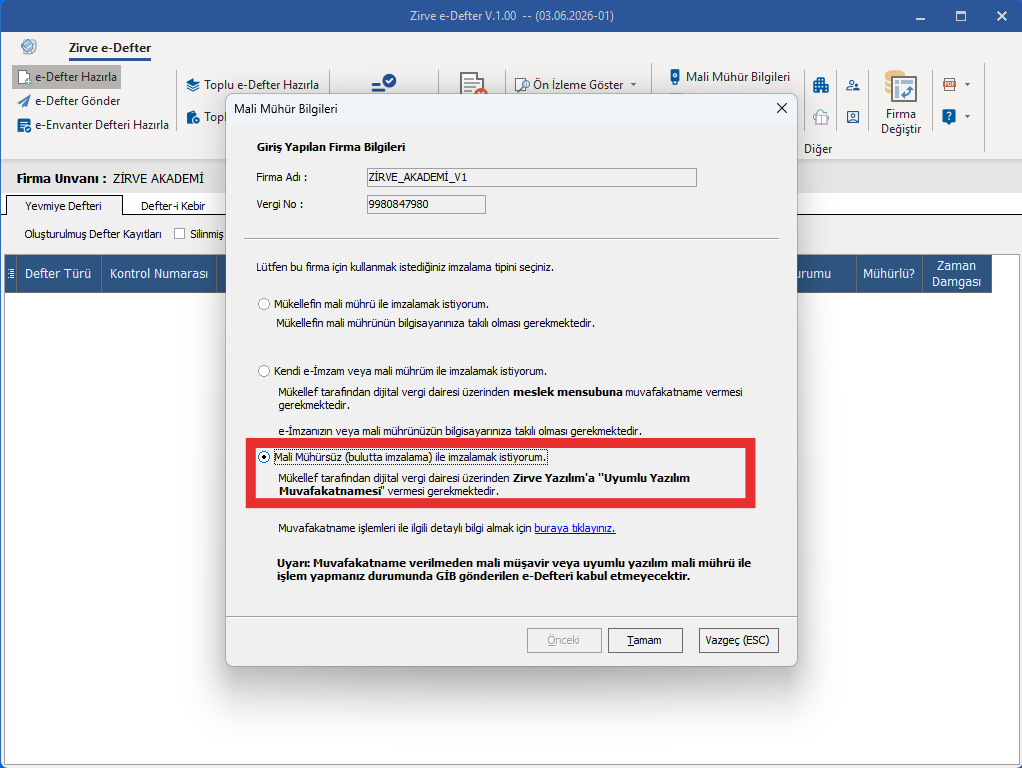This screenshot has width=1022, height=768.
Task: Click the document with red mark icon
Action: click(473, 84)
